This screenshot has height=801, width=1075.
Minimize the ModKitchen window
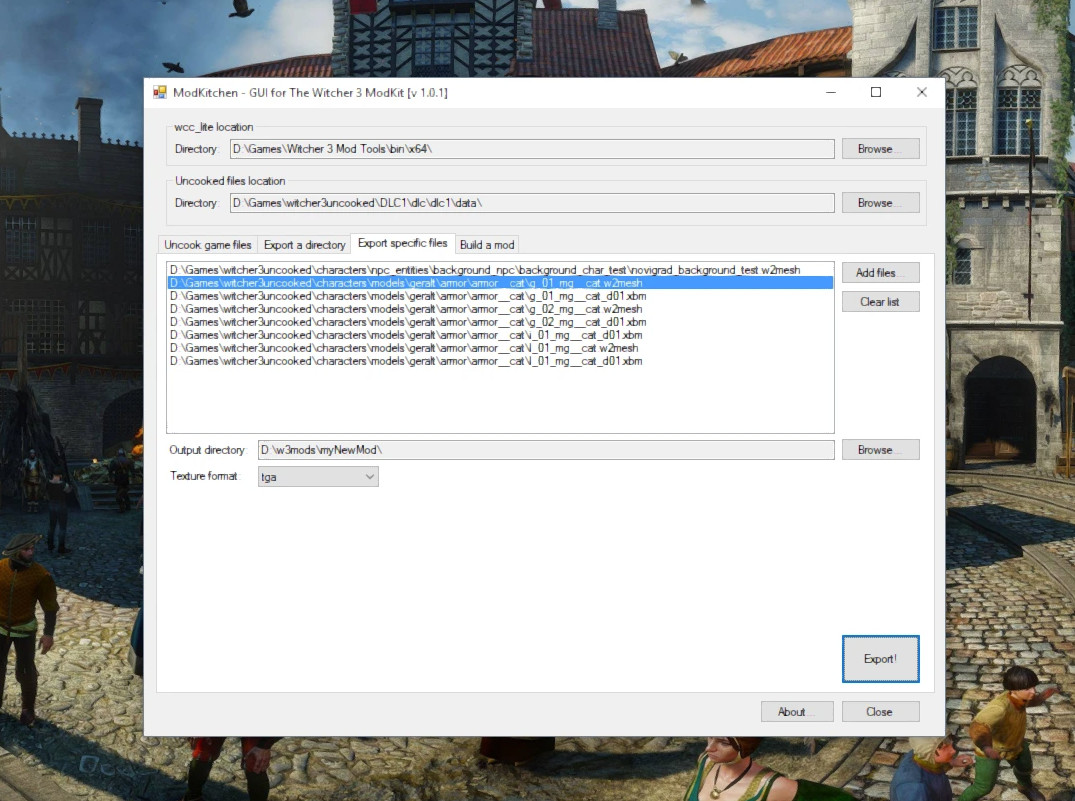tap(831, 92)
